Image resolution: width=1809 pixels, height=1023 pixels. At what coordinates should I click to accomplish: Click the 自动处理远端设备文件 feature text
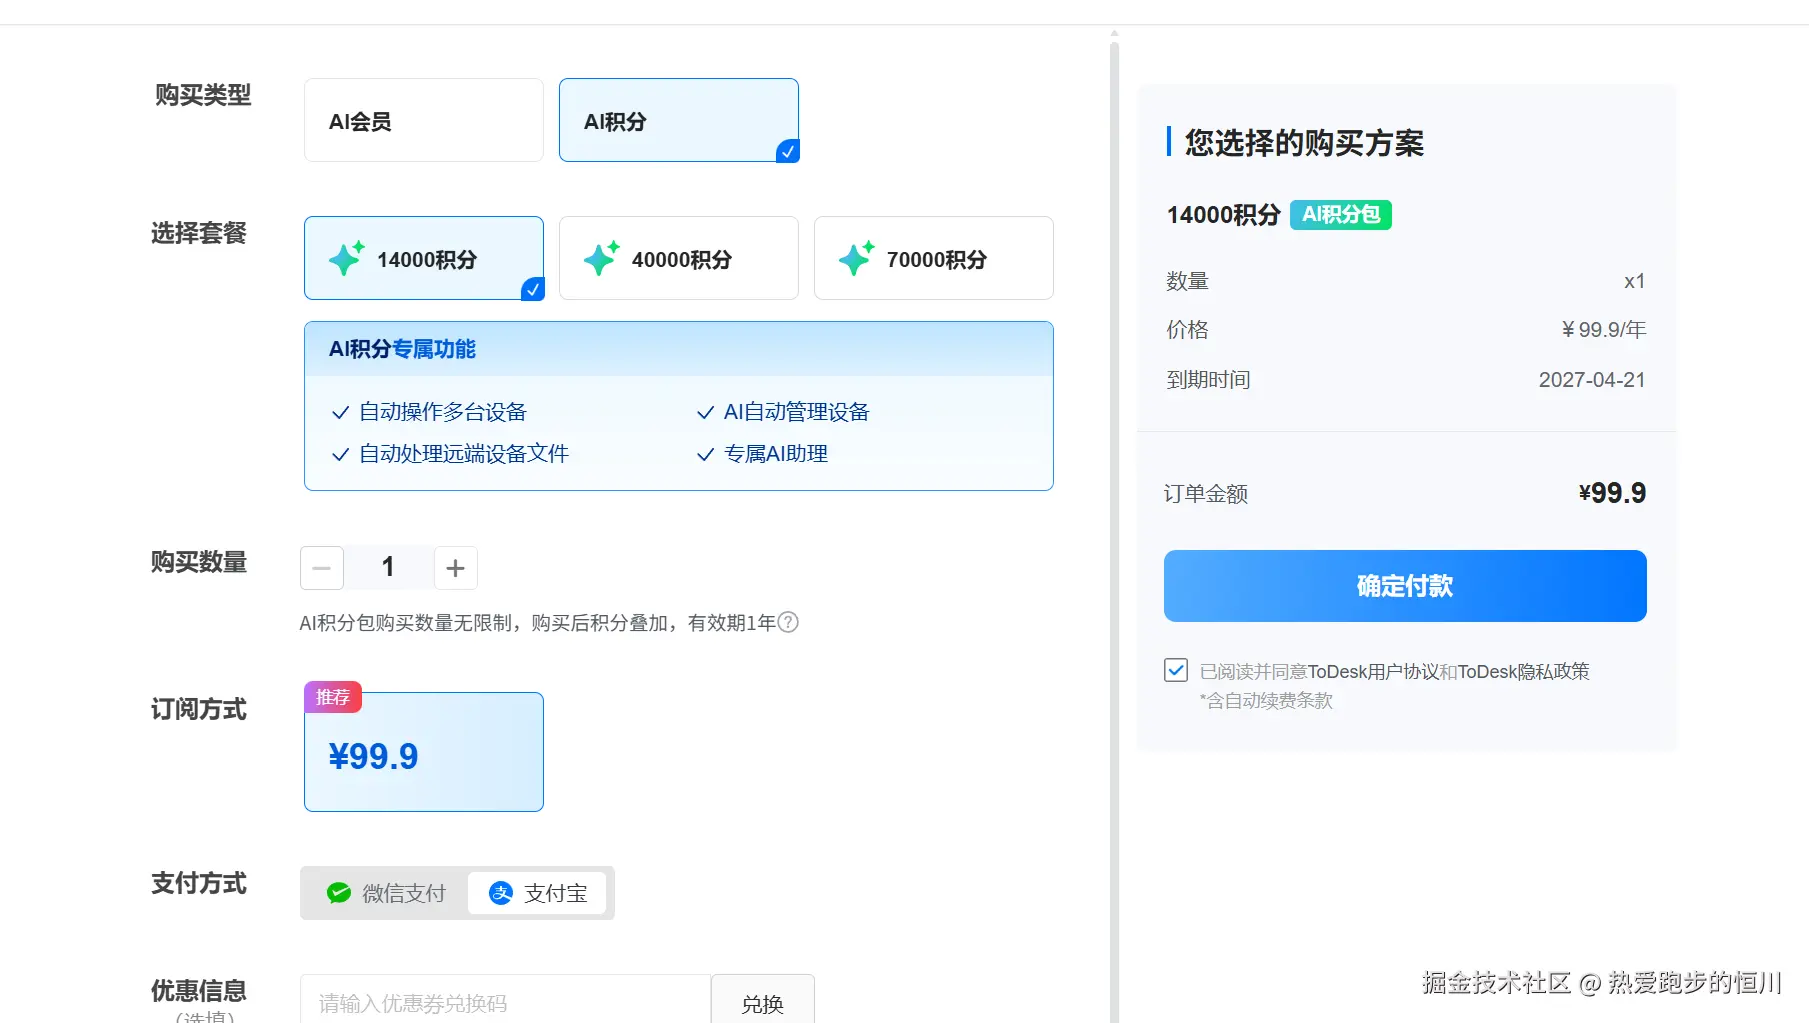point(464,454)
